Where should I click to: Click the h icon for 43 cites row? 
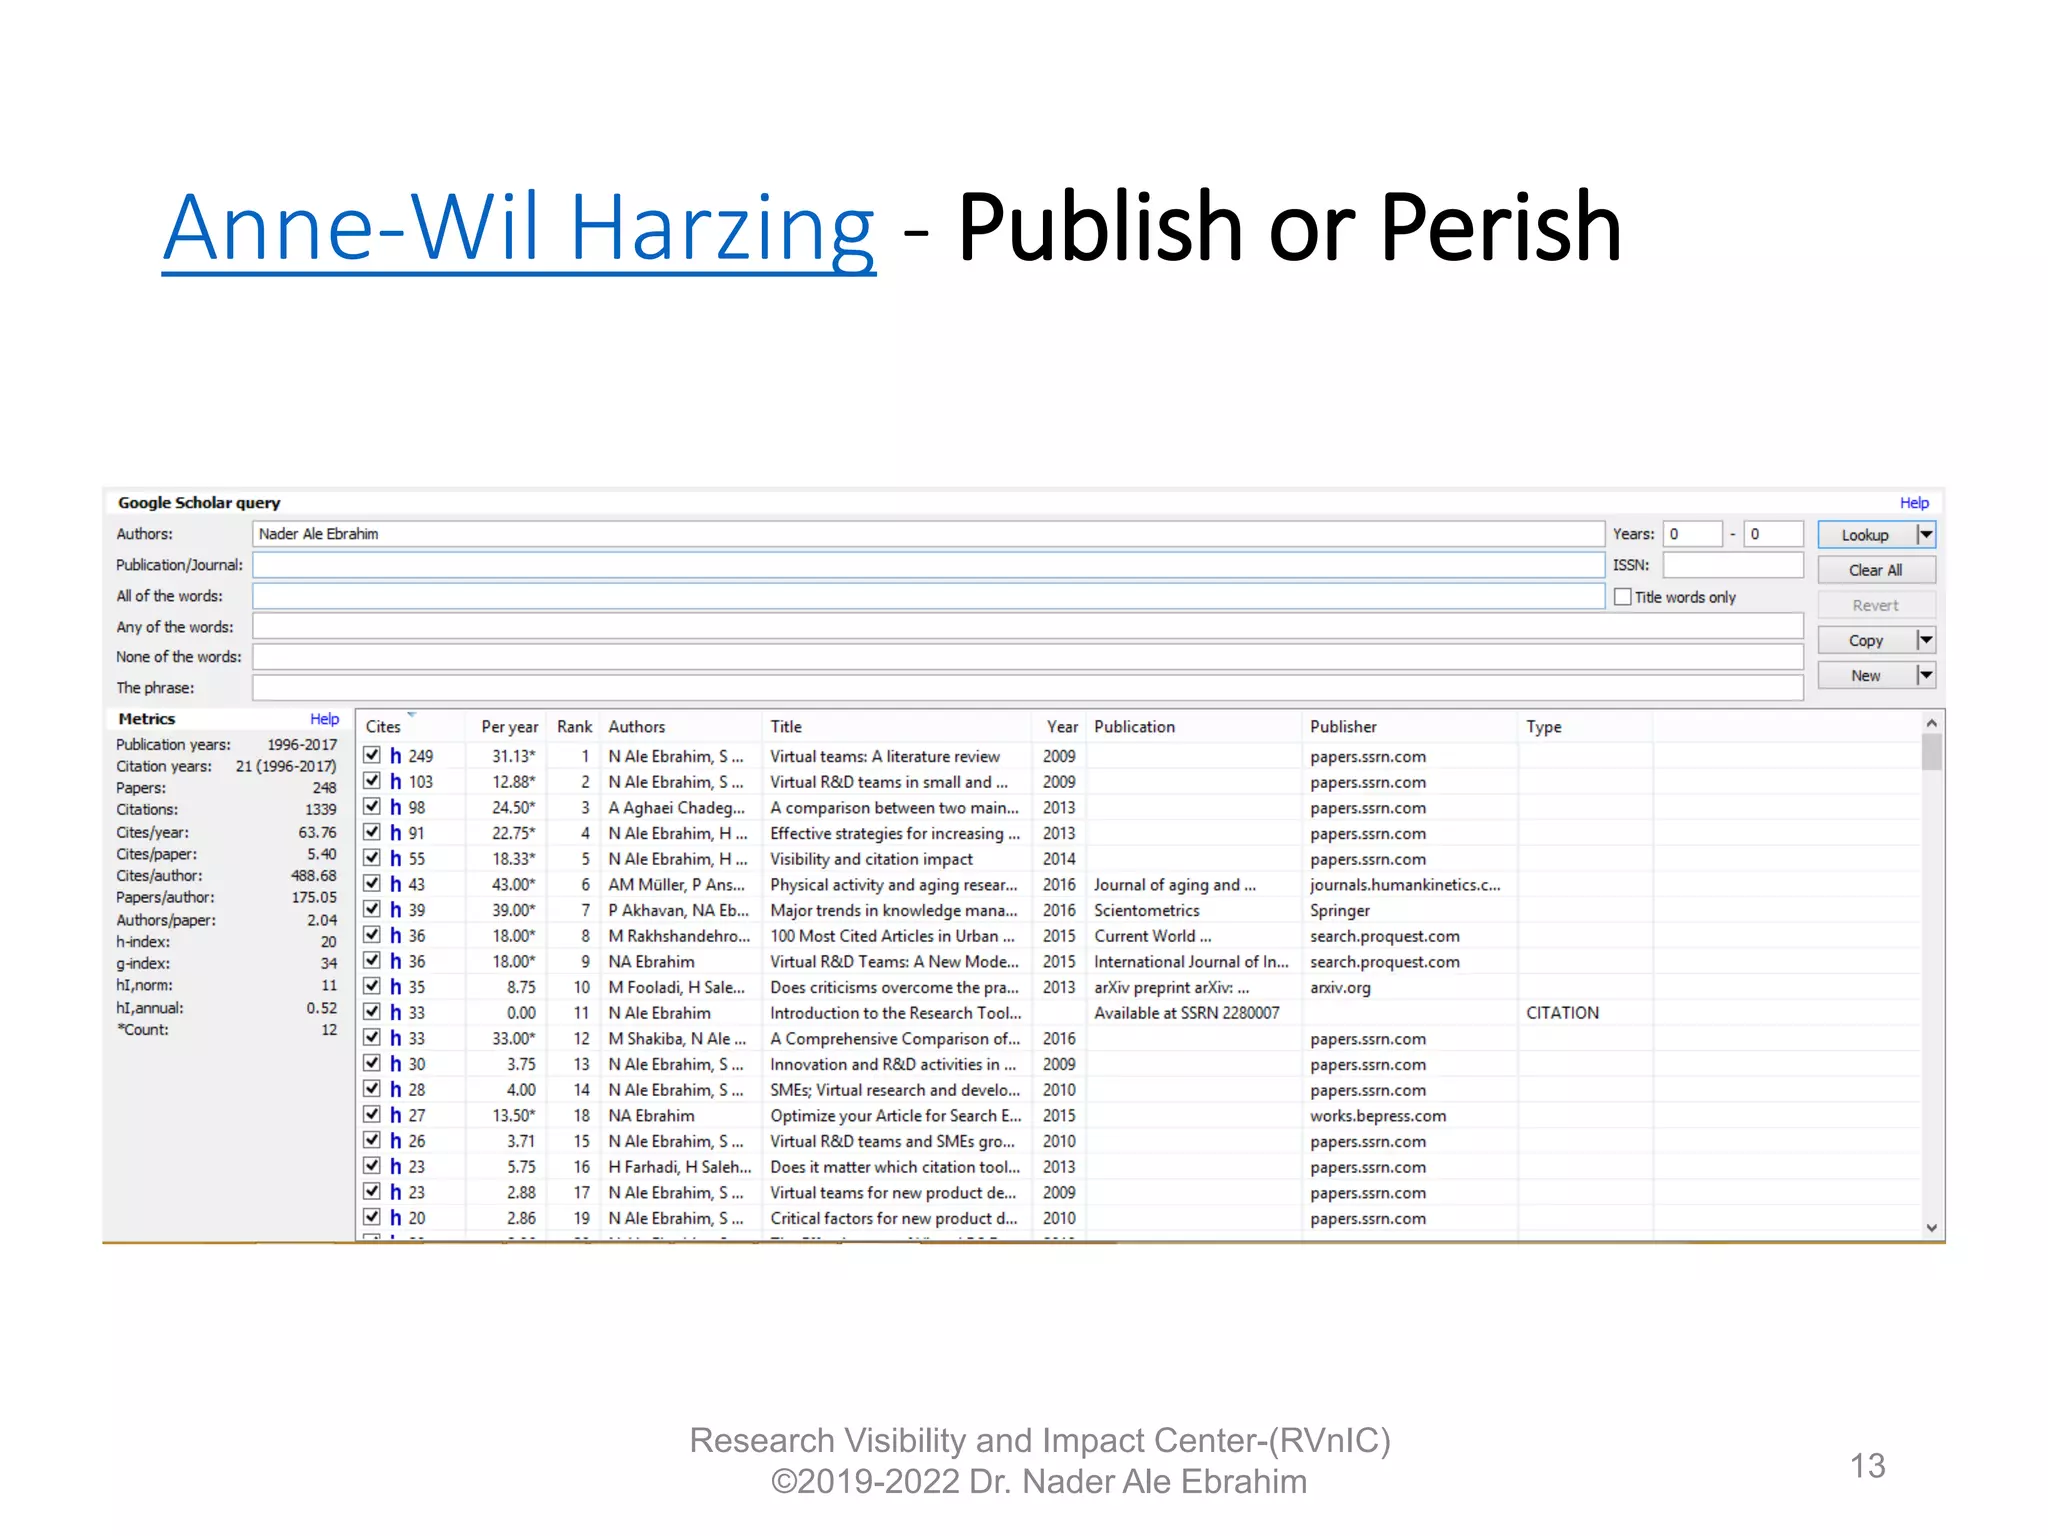click(396, 884)
